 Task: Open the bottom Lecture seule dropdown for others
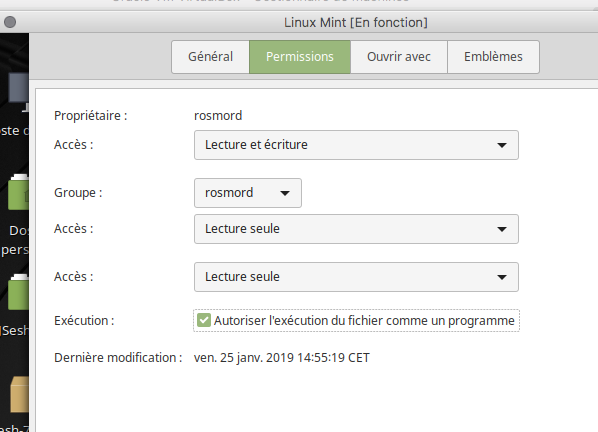pyautogui.click(x=356, y=277)
